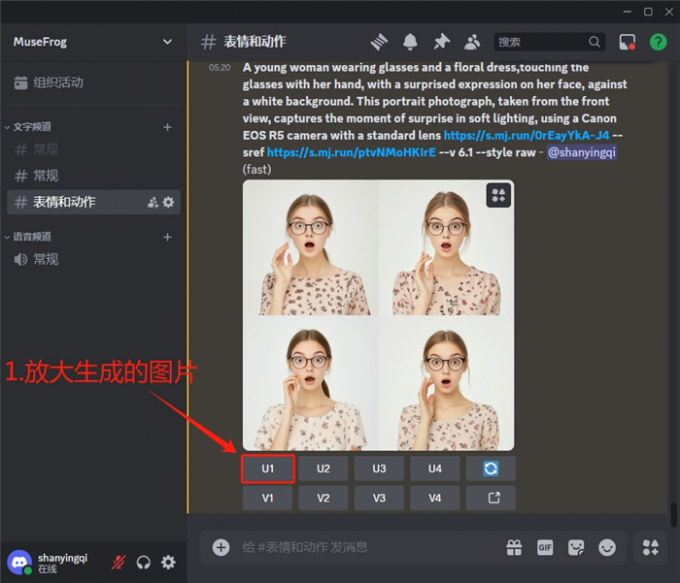Click the attachment plus button

(221, 547)
